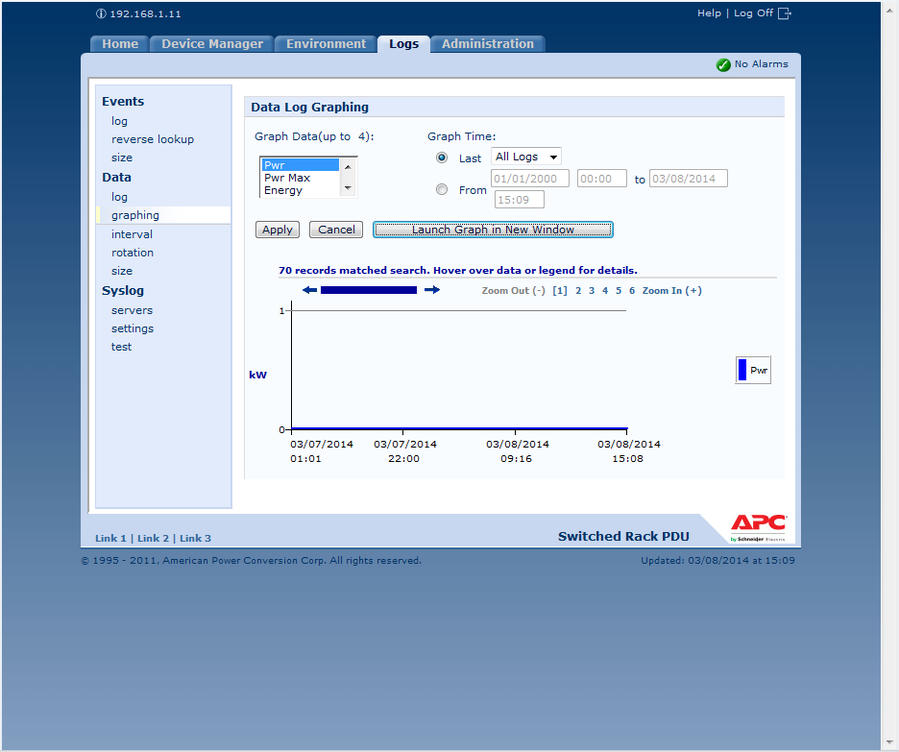Open the Administration tab
Viewport: 899px width, 752px height.
pyautogui.click(x=488, y=44)
